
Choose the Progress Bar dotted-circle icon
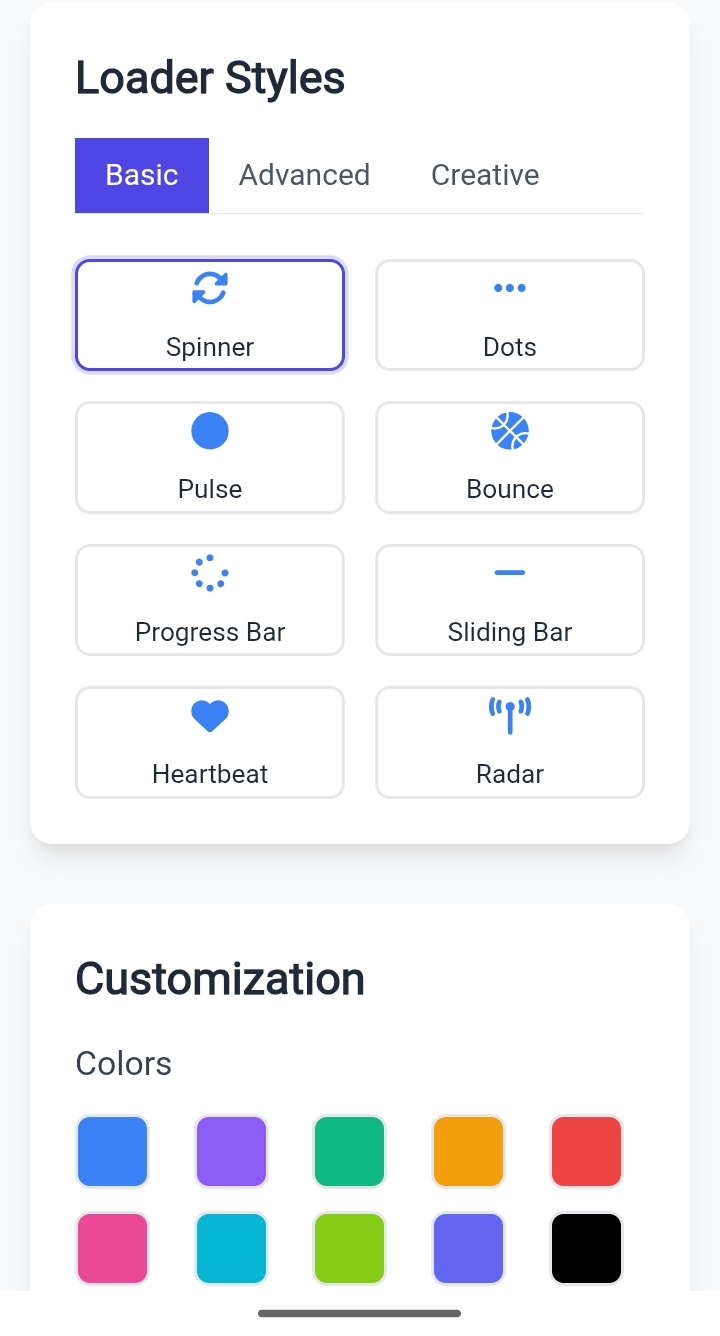click(x=210, y=573)
